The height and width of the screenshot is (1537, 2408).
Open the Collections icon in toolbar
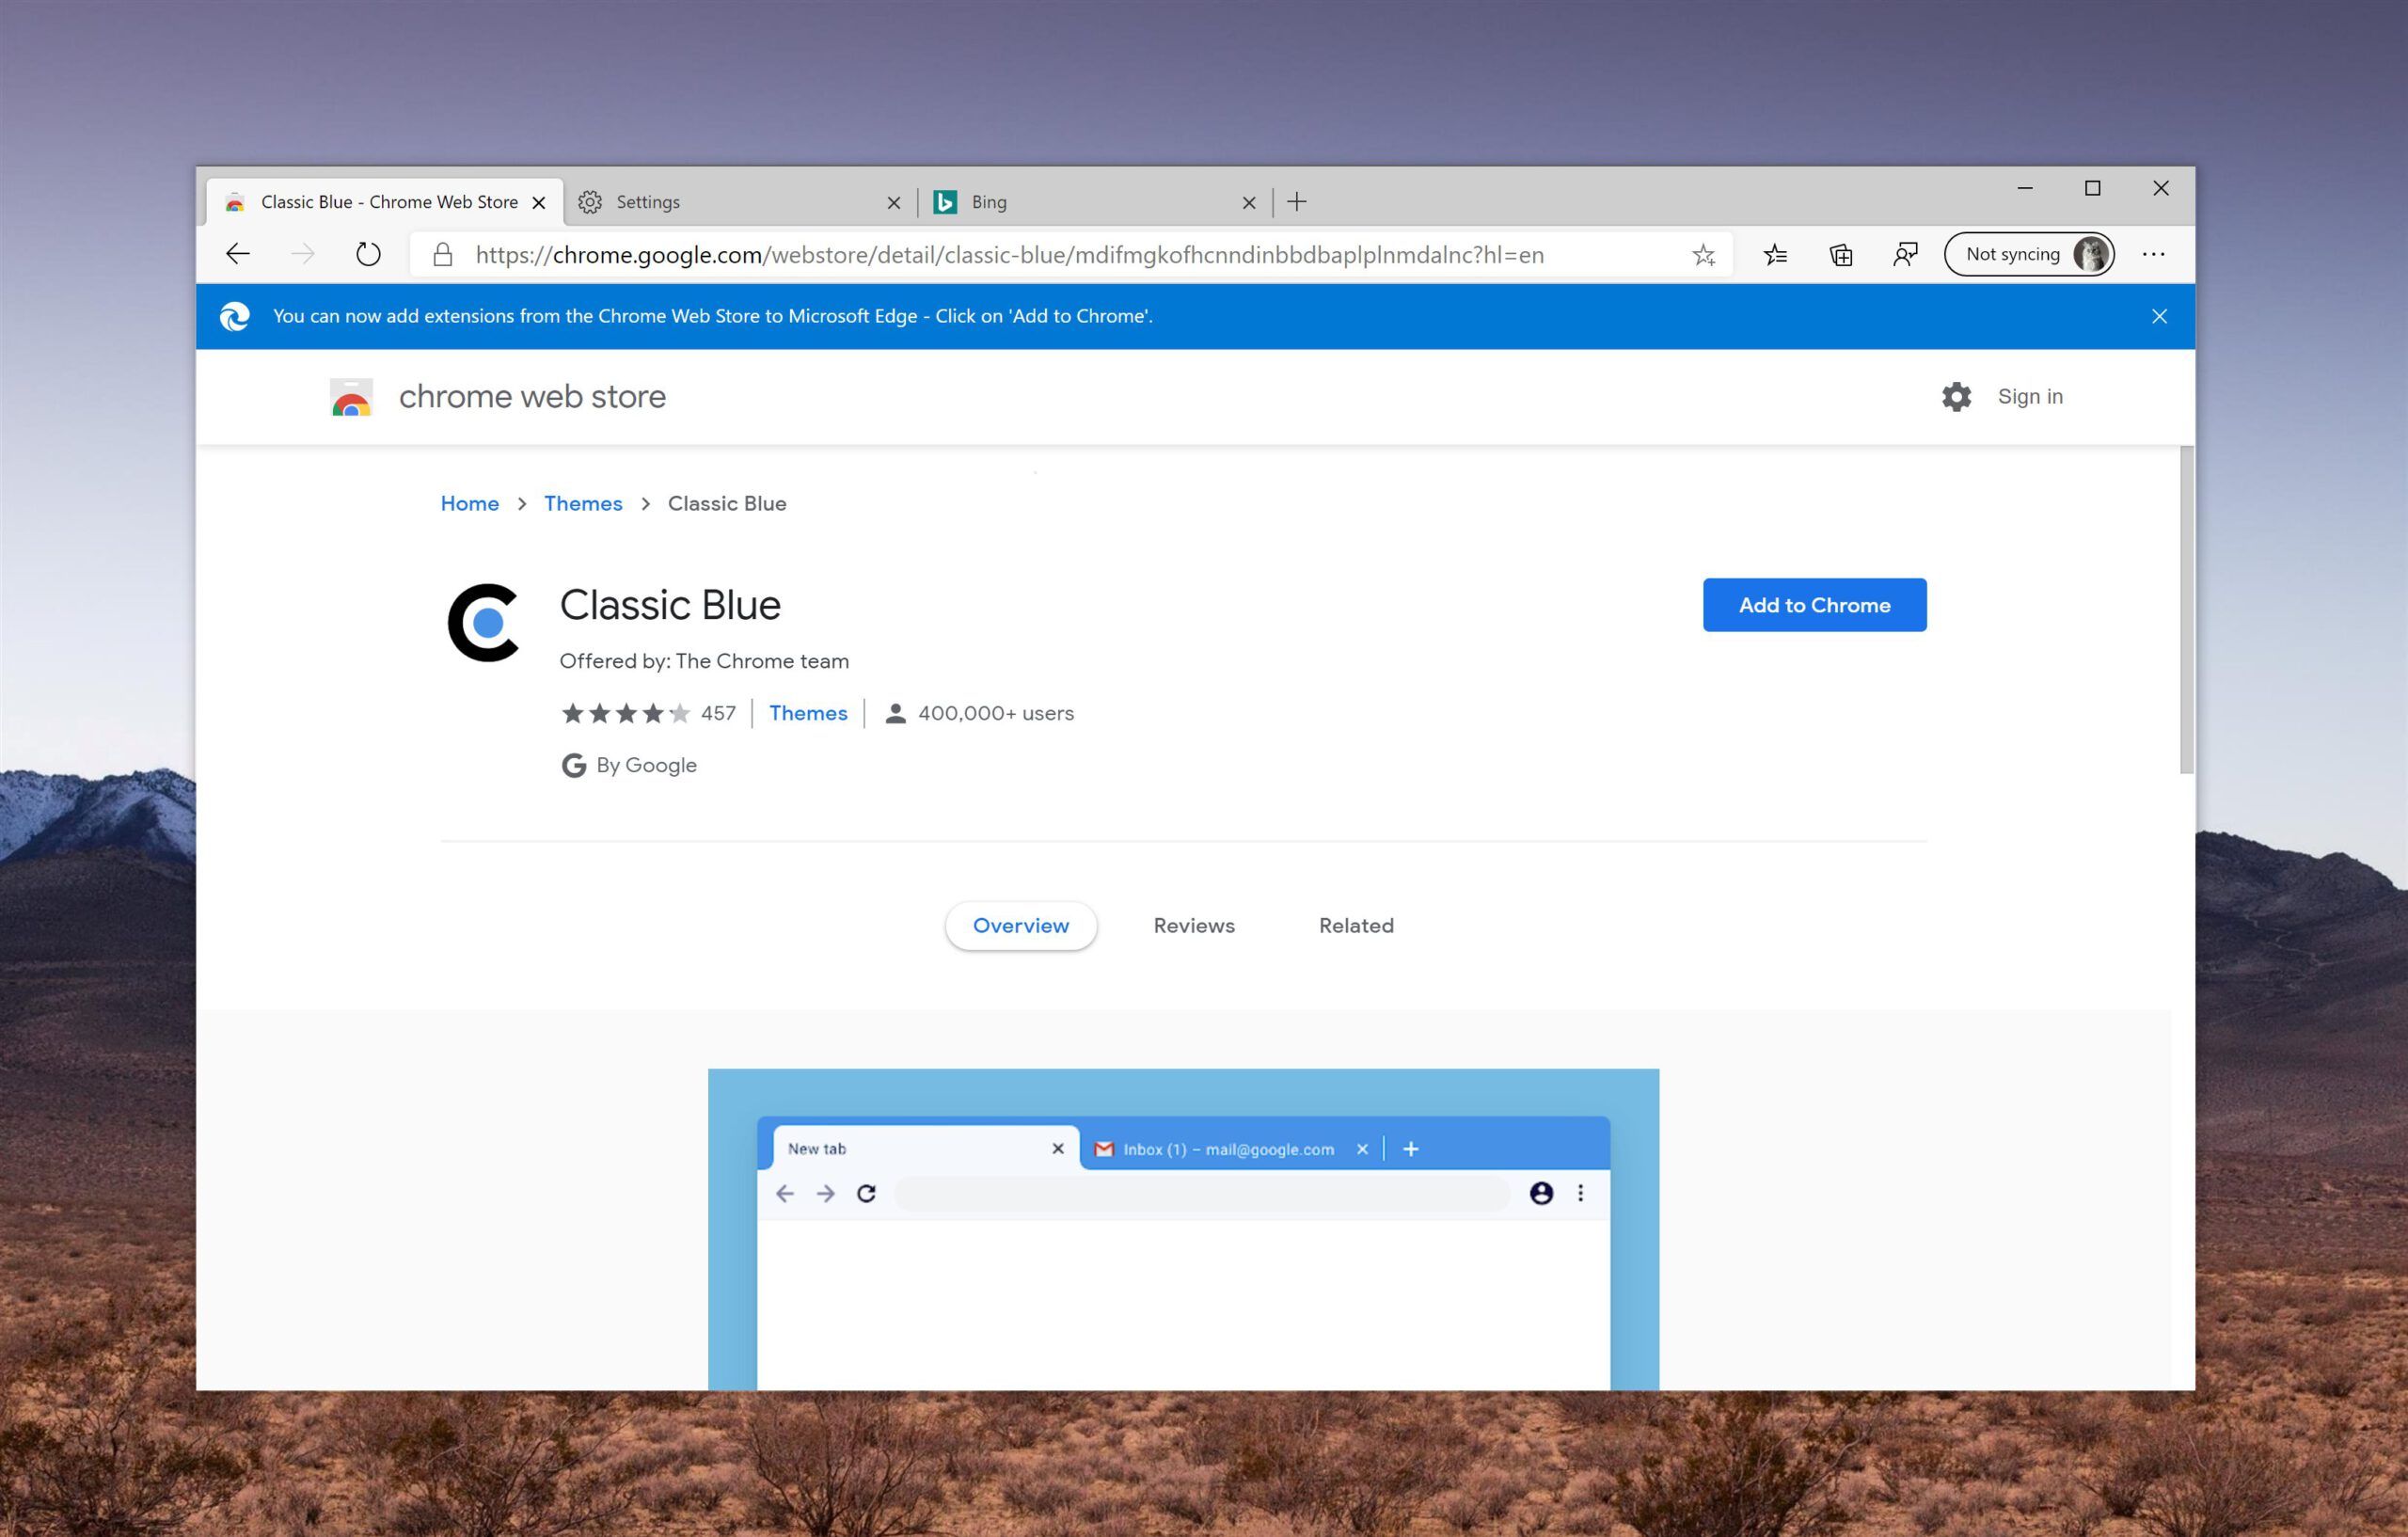pos(1841,255)
